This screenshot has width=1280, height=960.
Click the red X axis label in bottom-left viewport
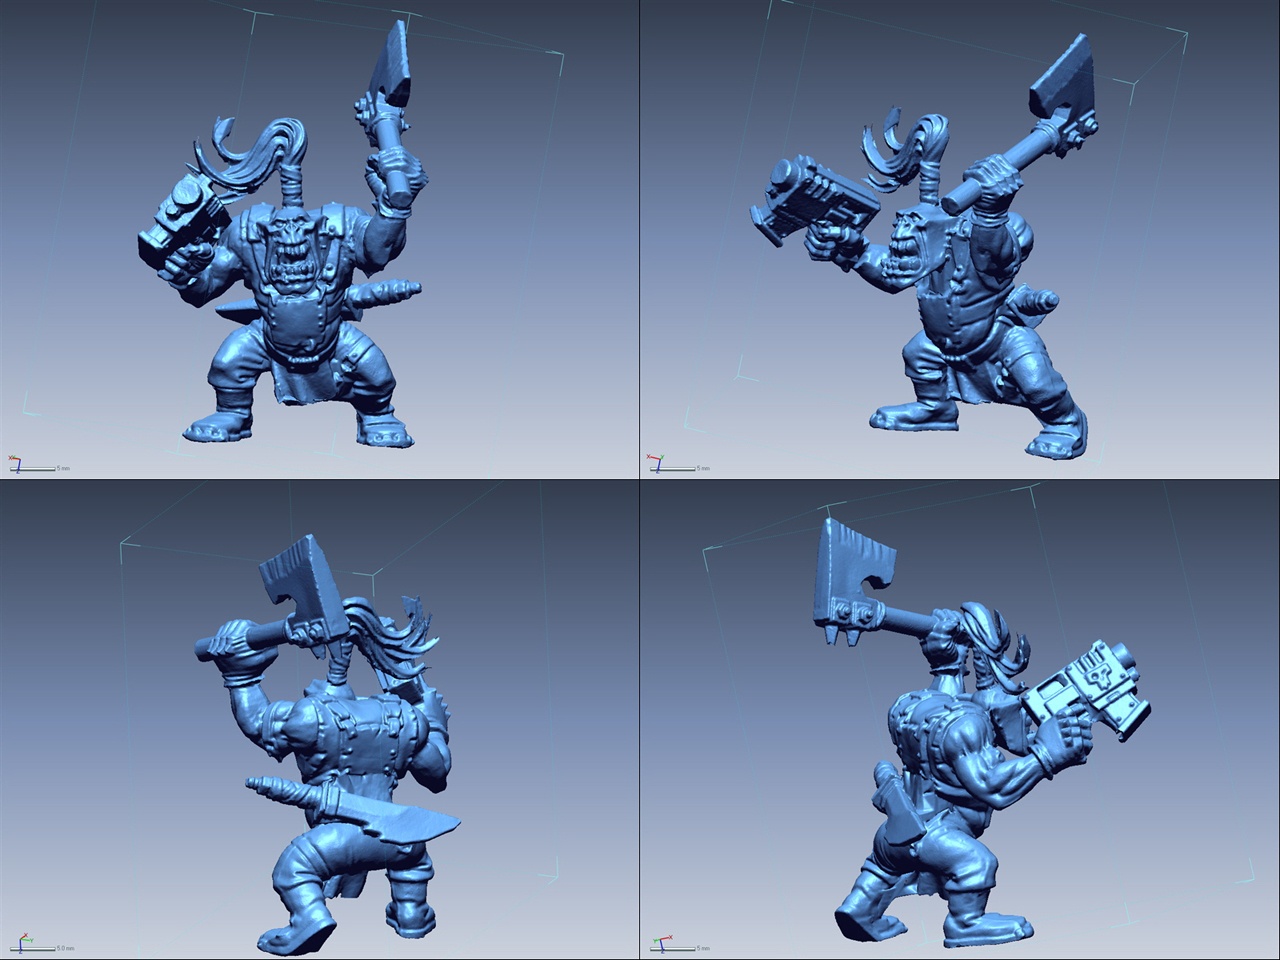coord(25,934)
